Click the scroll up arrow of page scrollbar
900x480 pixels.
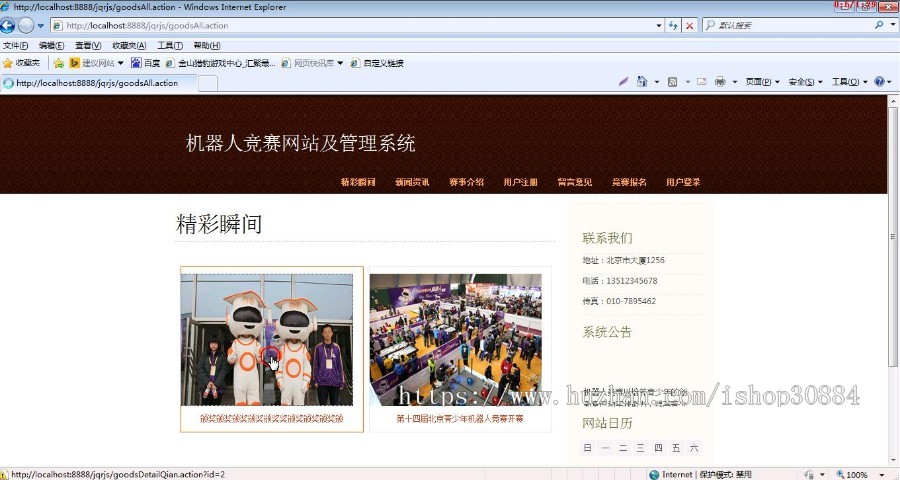pyautogui.click(x=893, y=100)
